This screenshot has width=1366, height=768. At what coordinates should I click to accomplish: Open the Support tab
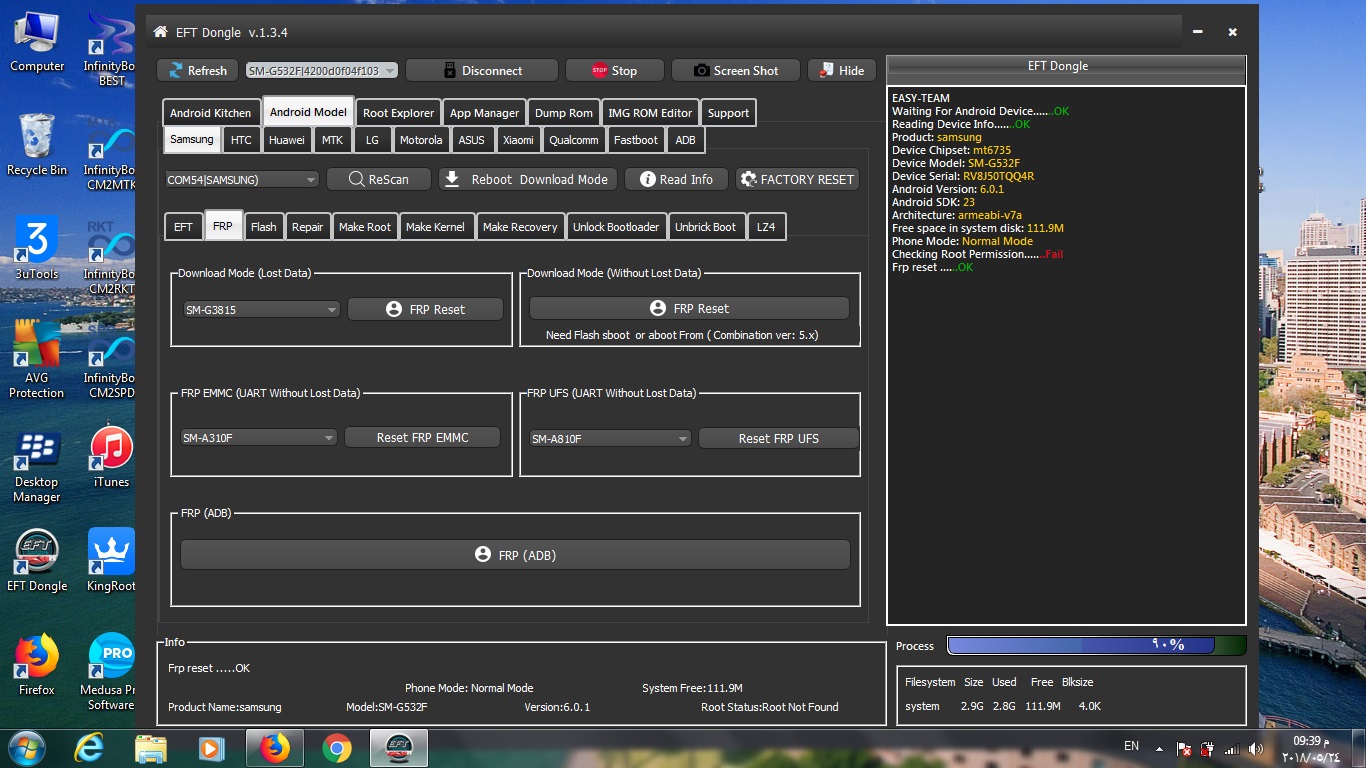click(728, 113)
